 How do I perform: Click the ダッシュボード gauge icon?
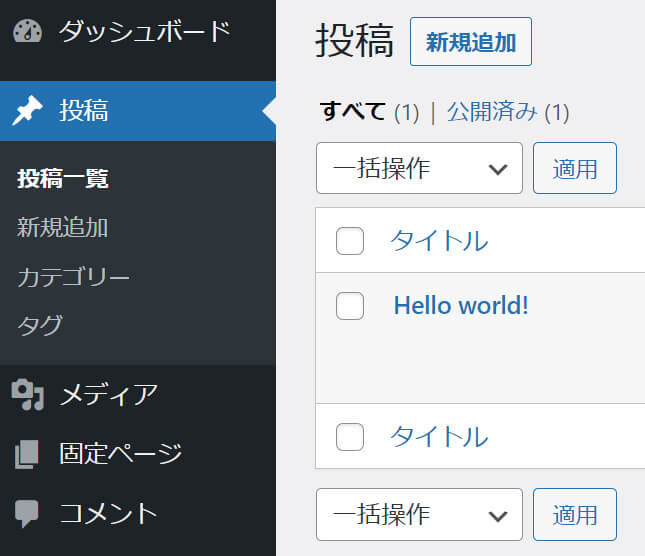point(27,31)
